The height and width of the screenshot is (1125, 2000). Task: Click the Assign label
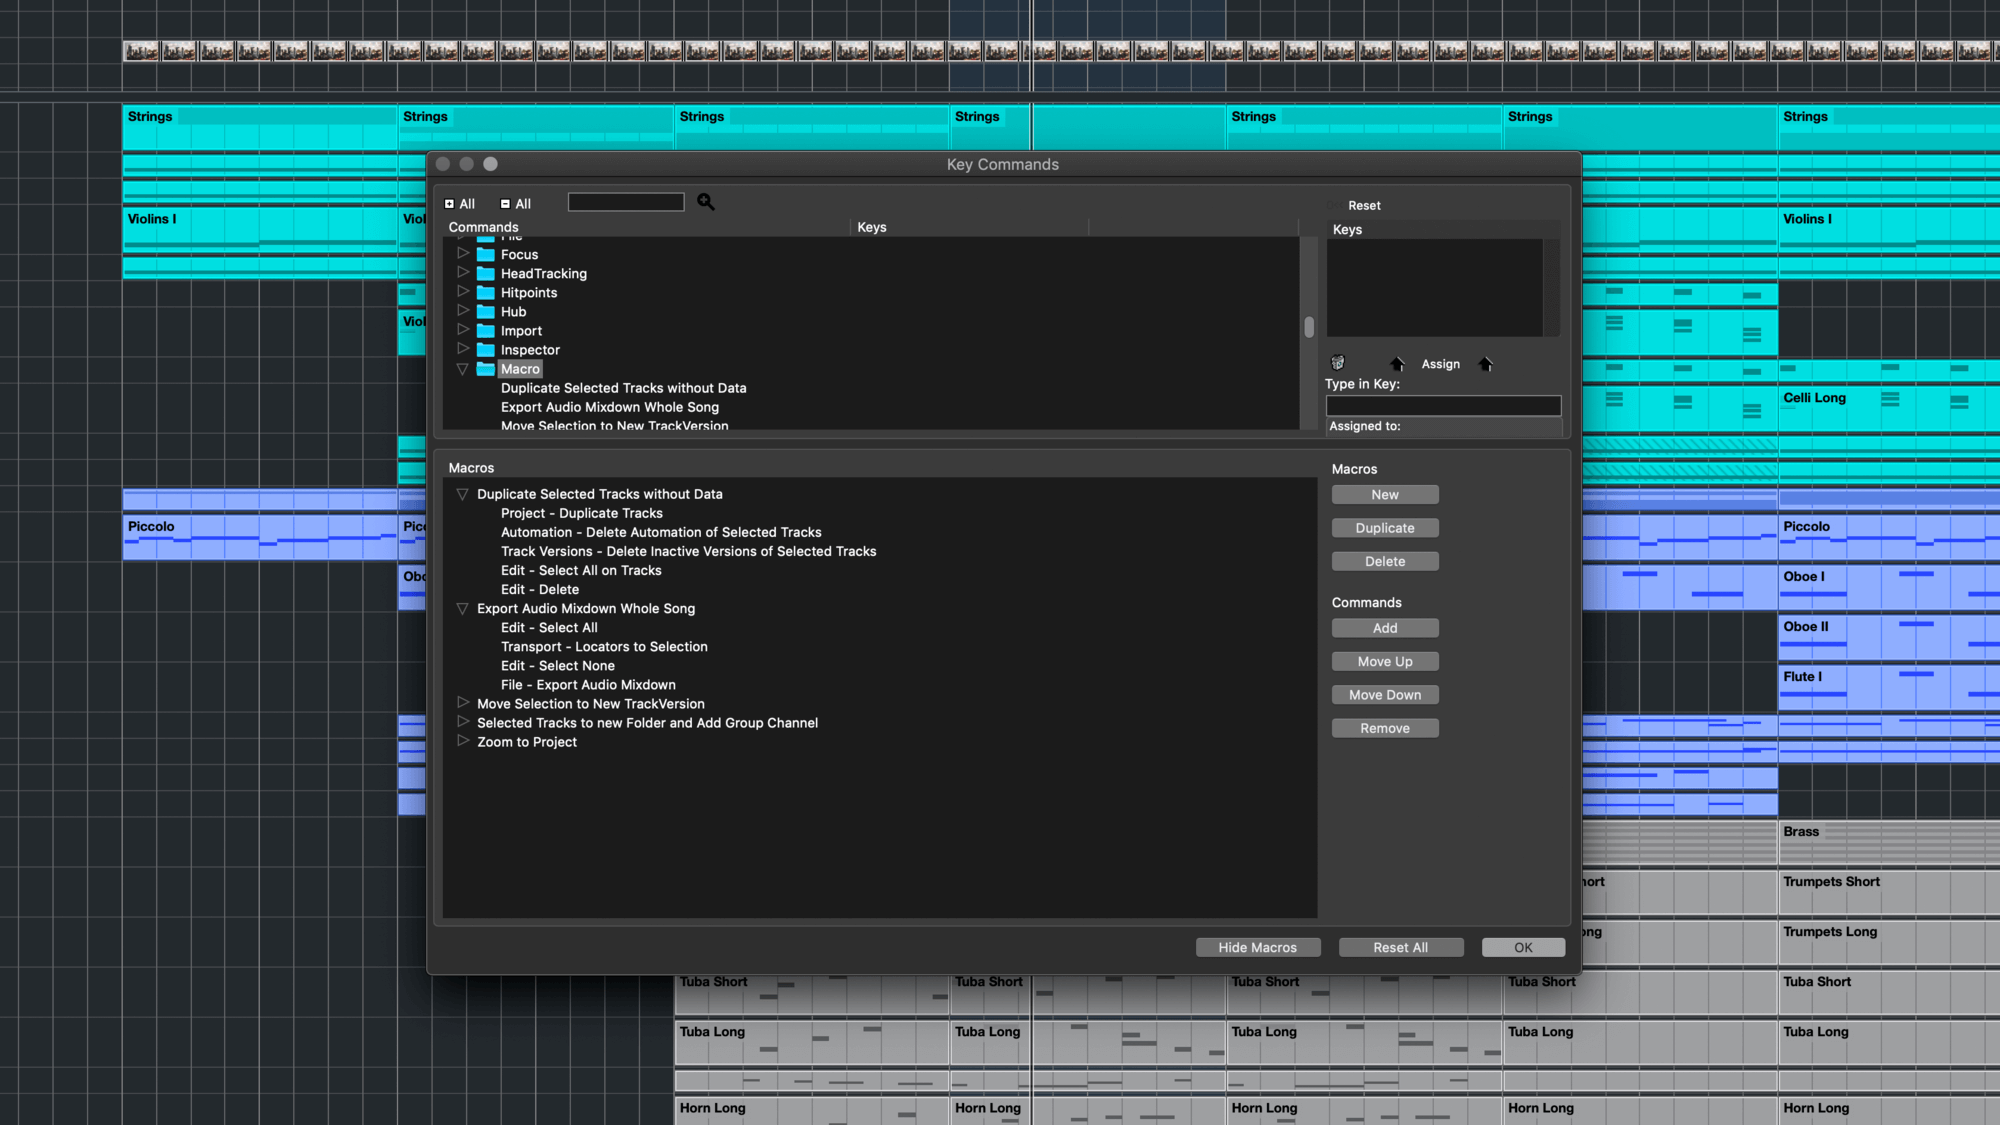tap(1441, 364)
